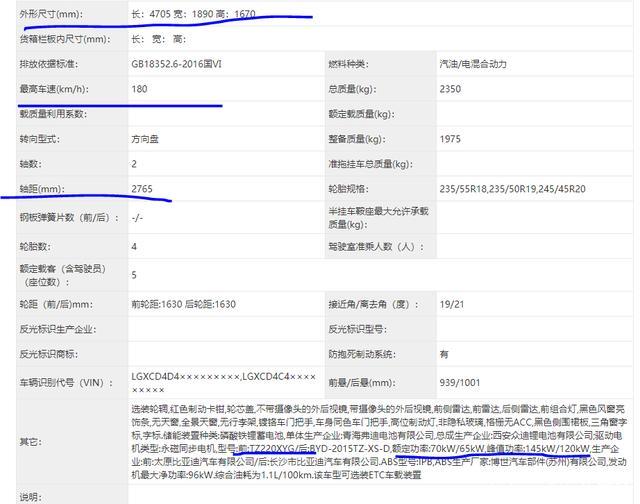Click peak power text 峰值功率:145kW/120kW
Viewport: 640px width, 504px height.
click(538, 448)
